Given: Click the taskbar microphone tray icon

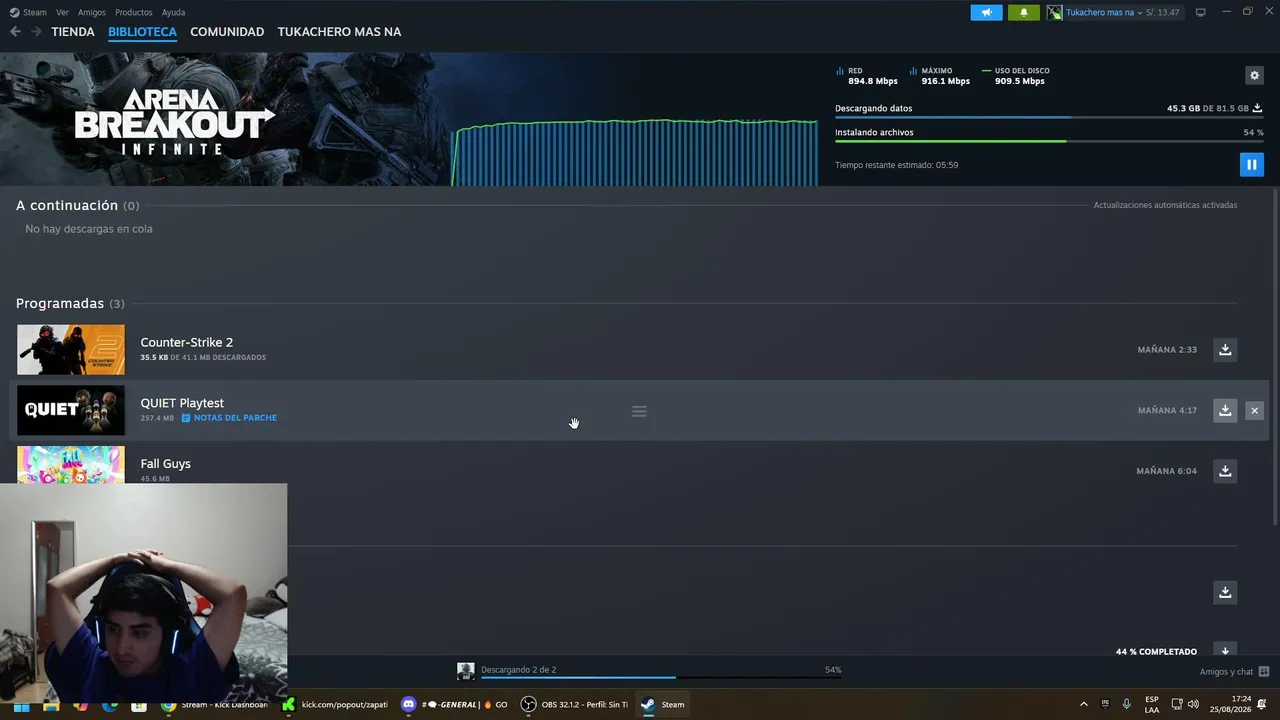Looking at the screenshot, I should click(x=1127, y=704).
